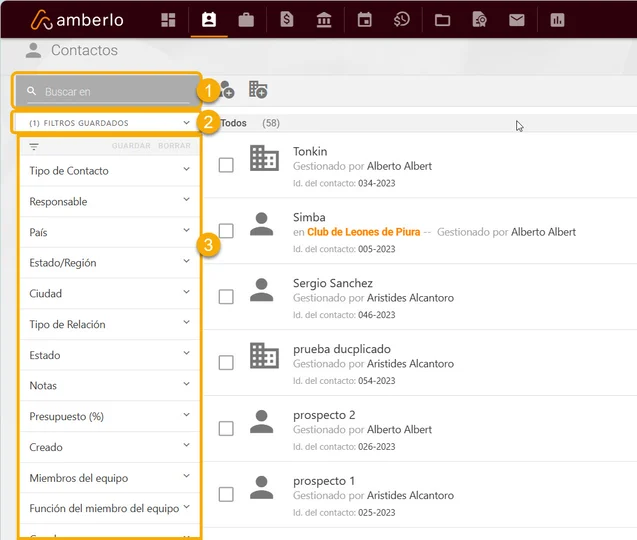637x540 pixels.
Task: Open the prospecto 2 contact name
Action: (324, 415)
